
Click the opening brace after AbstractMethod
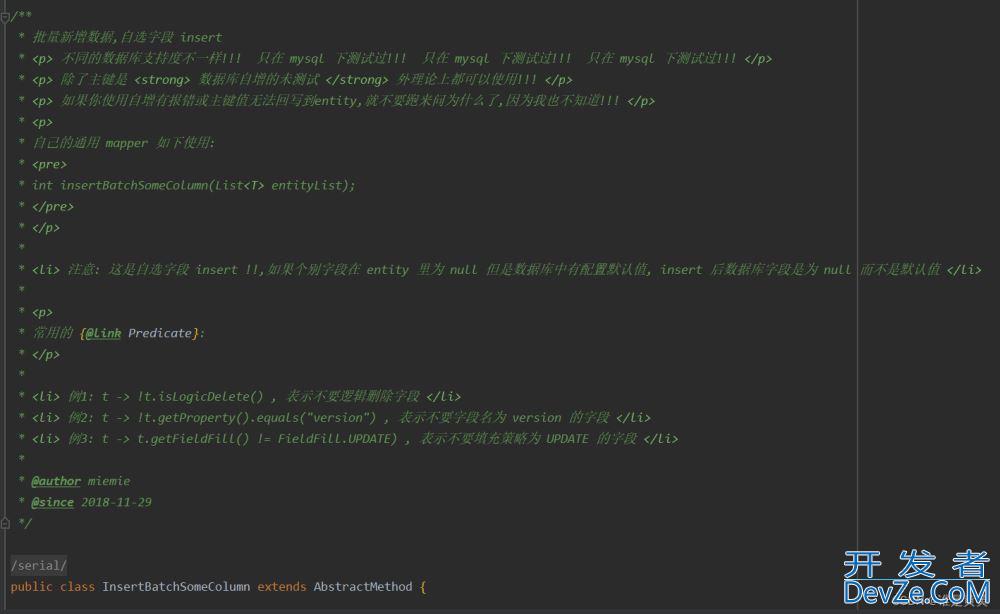(x=423, y=587)
